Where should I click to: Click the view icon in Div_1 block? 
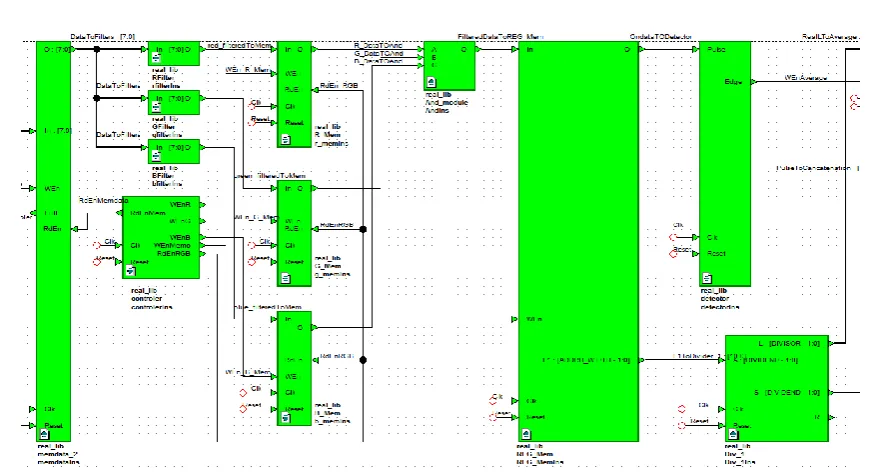click(734, 434)
